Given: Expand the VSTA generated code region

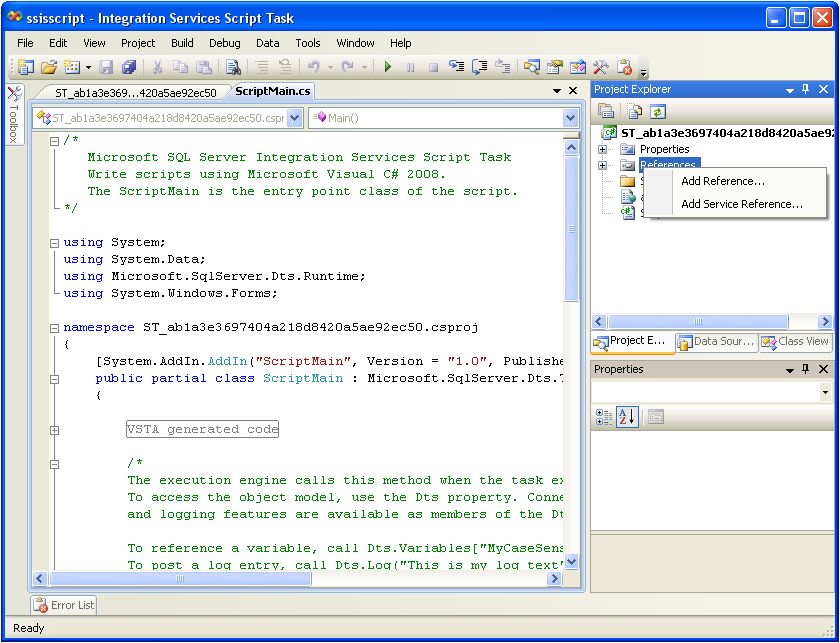Looking at the screenshot, I should click(54, 430).
